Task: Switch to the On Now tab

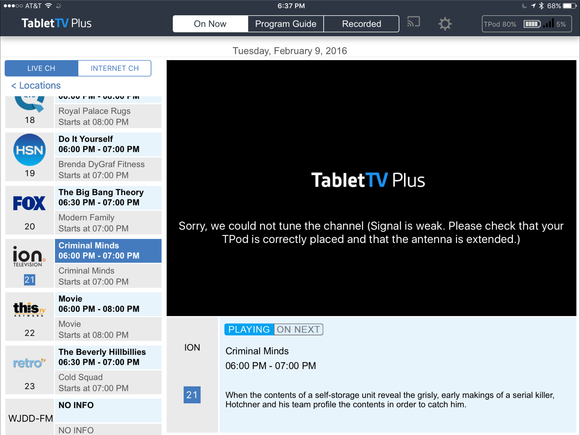Action: (x=210, y=24)
